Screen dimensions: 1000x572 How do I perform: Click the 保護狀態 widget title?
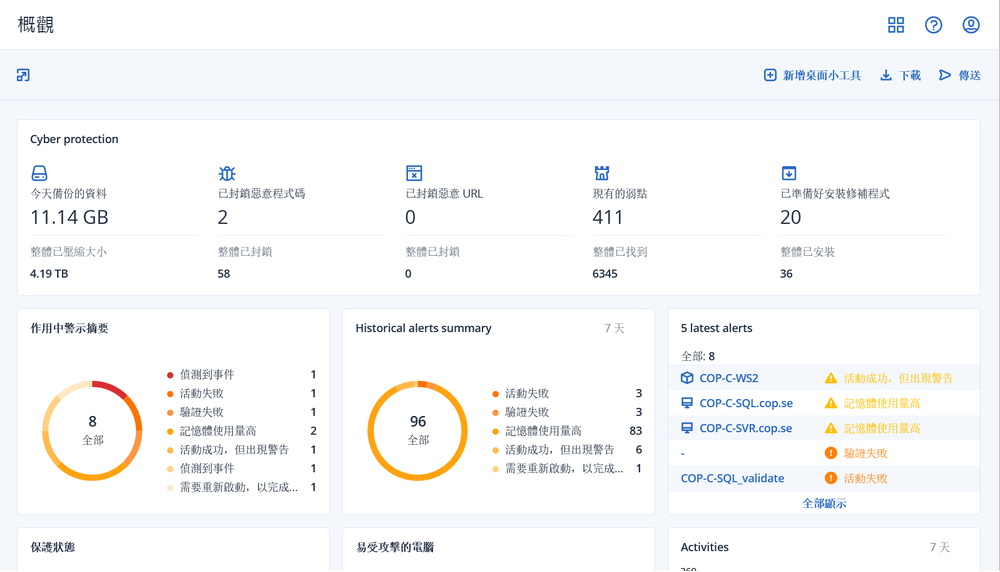pos(53,547)
